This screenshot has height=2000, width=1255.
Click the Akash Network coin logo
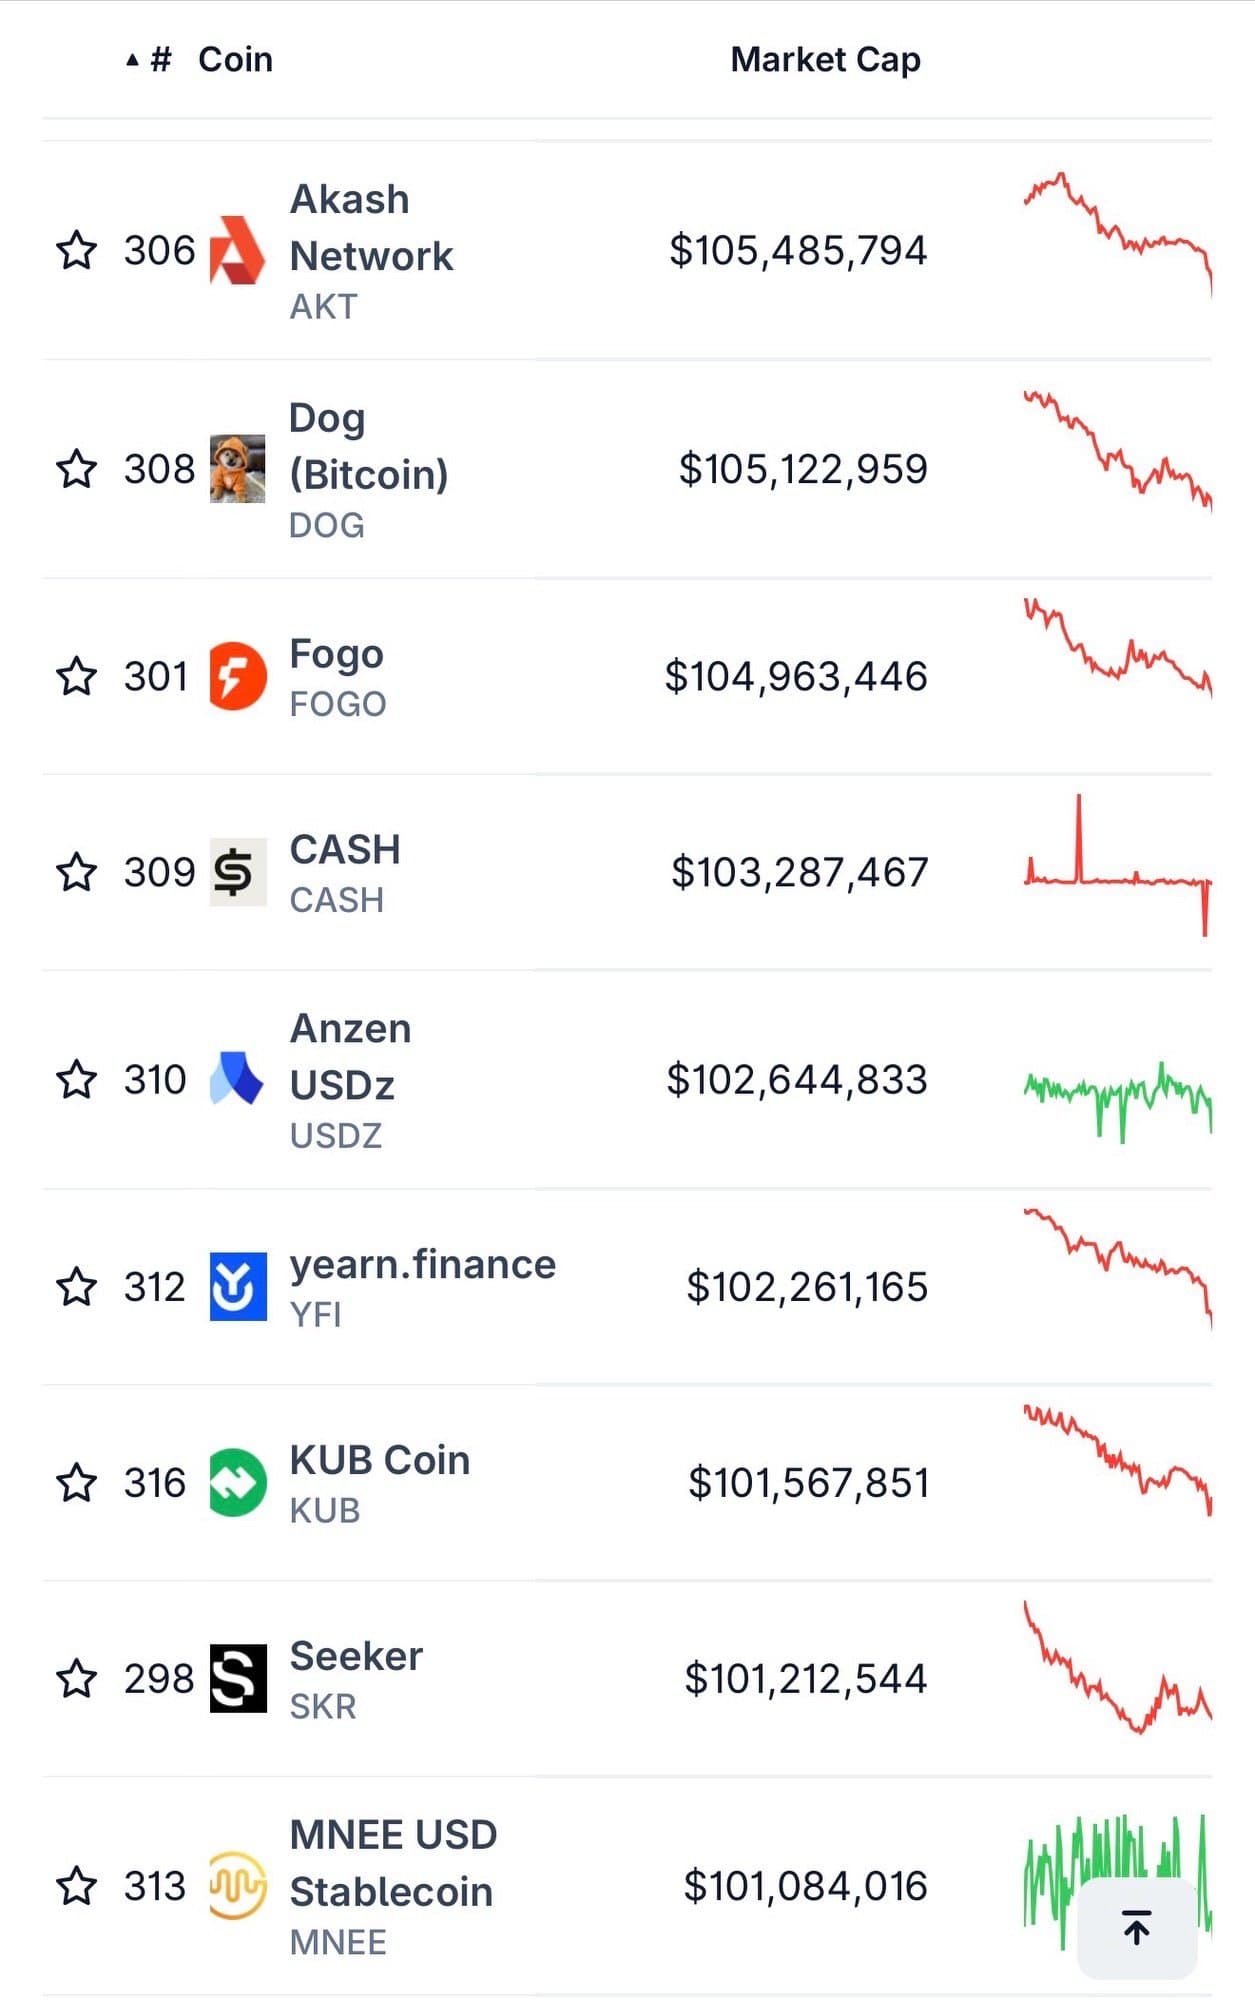click(237, 250)
